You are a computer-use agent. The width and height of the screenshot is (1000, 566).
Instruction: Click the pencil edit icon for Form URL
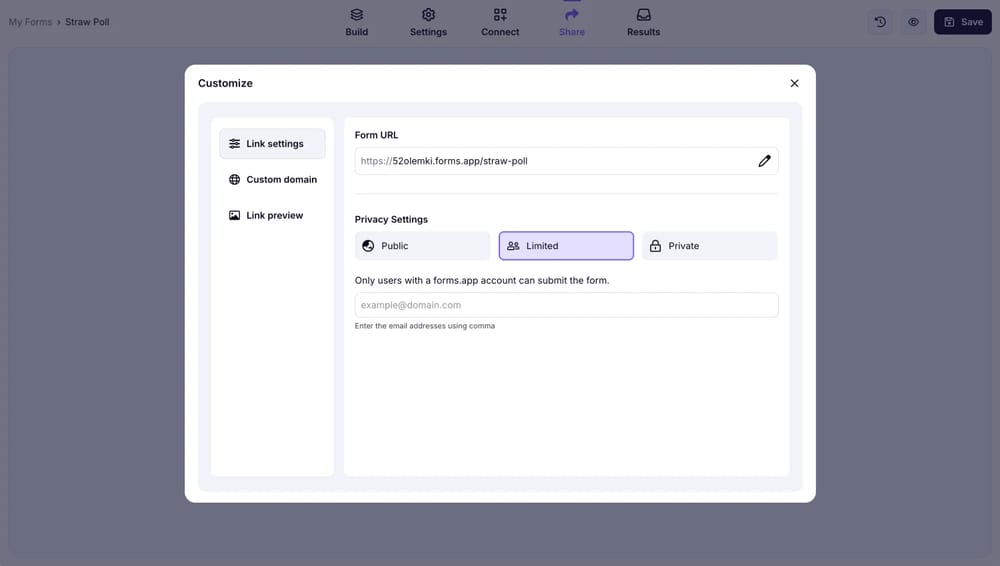click(764, 161)
